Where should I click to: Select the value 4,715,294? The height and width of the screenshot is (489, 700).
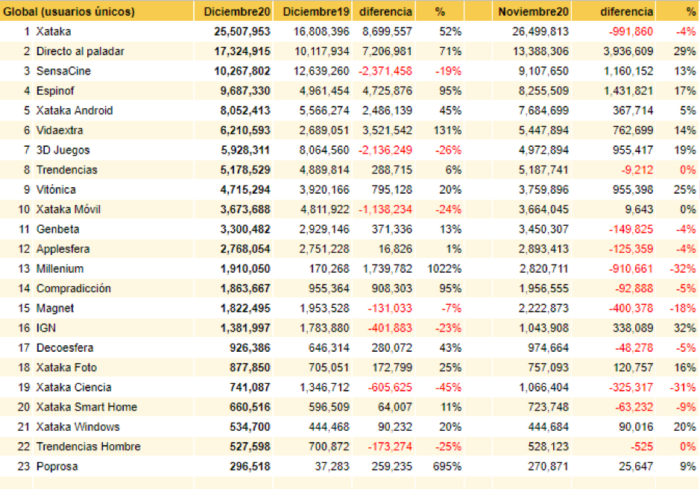[x=245, y=190]
